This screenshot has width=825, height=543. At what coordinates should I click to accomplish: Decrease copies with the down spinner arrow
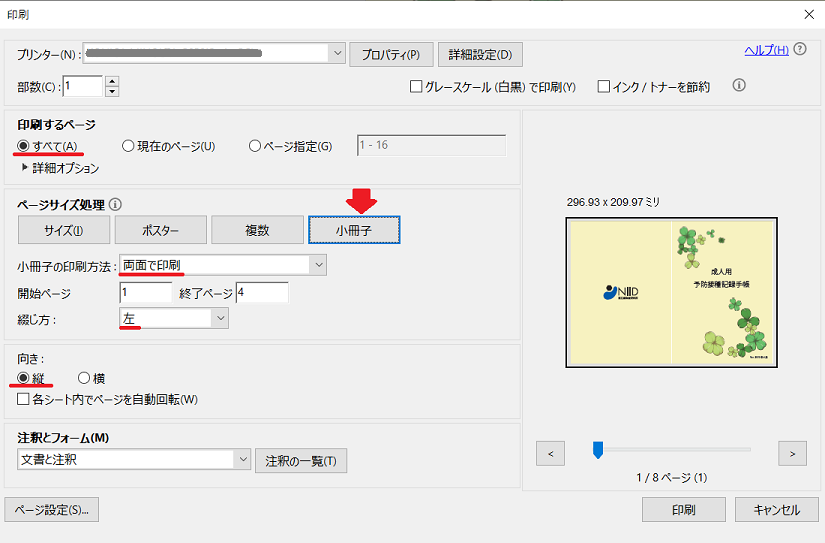pyautogui.click(x=112, y=92)
